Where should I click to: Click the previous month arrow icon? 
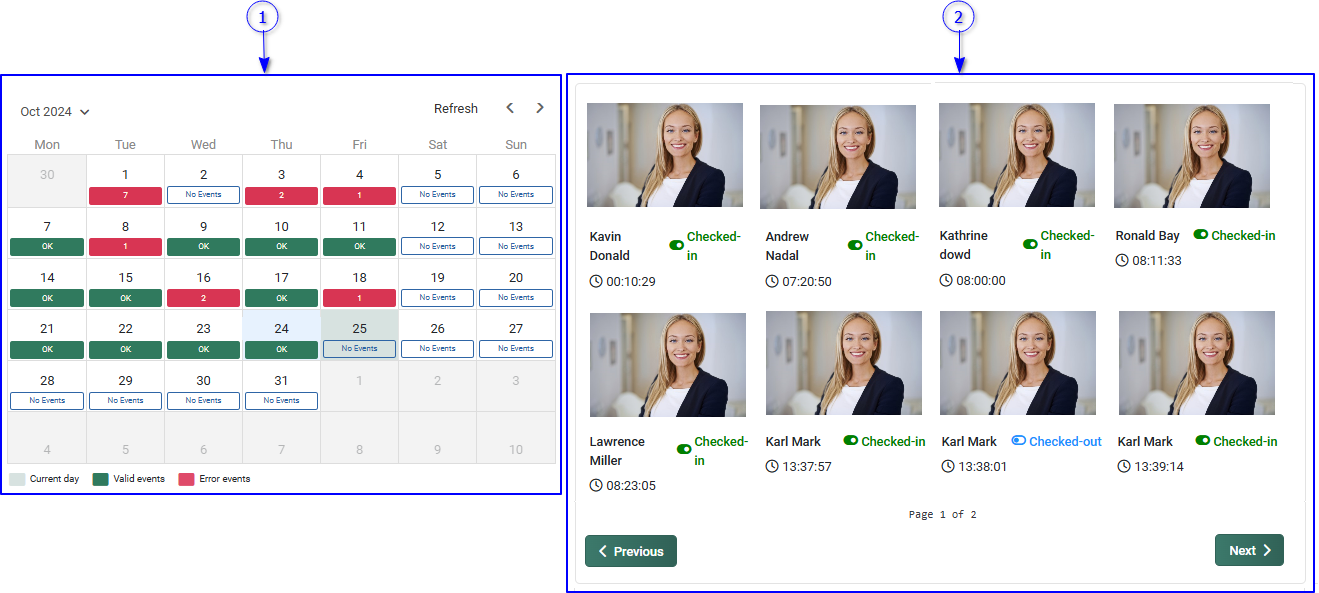[510, 108]
